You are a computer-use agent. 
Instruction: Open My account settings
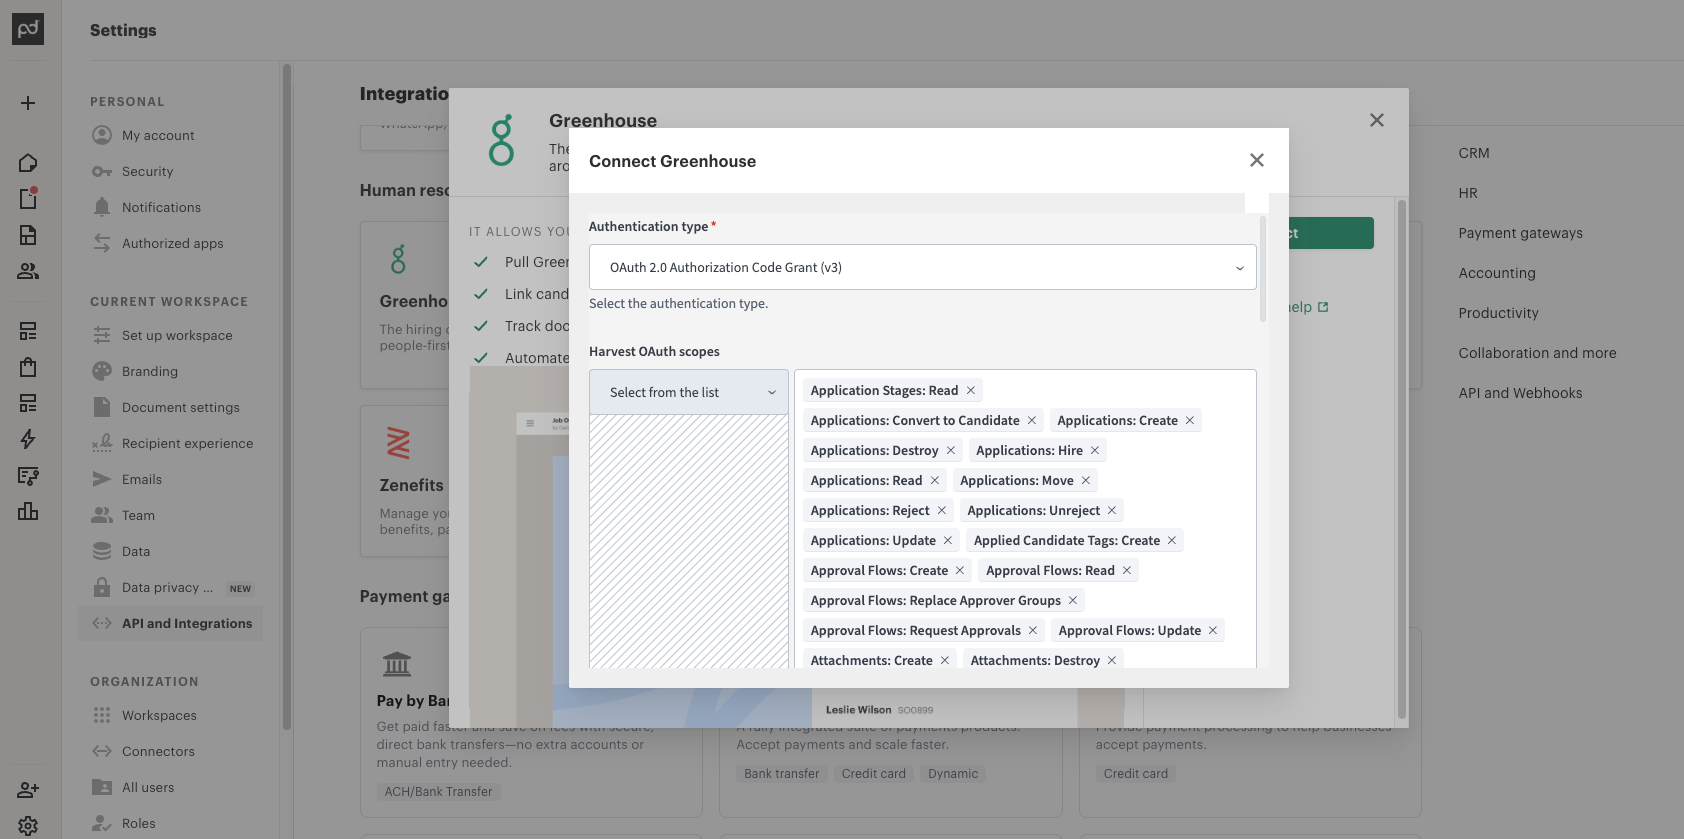(x=158, y=135)
